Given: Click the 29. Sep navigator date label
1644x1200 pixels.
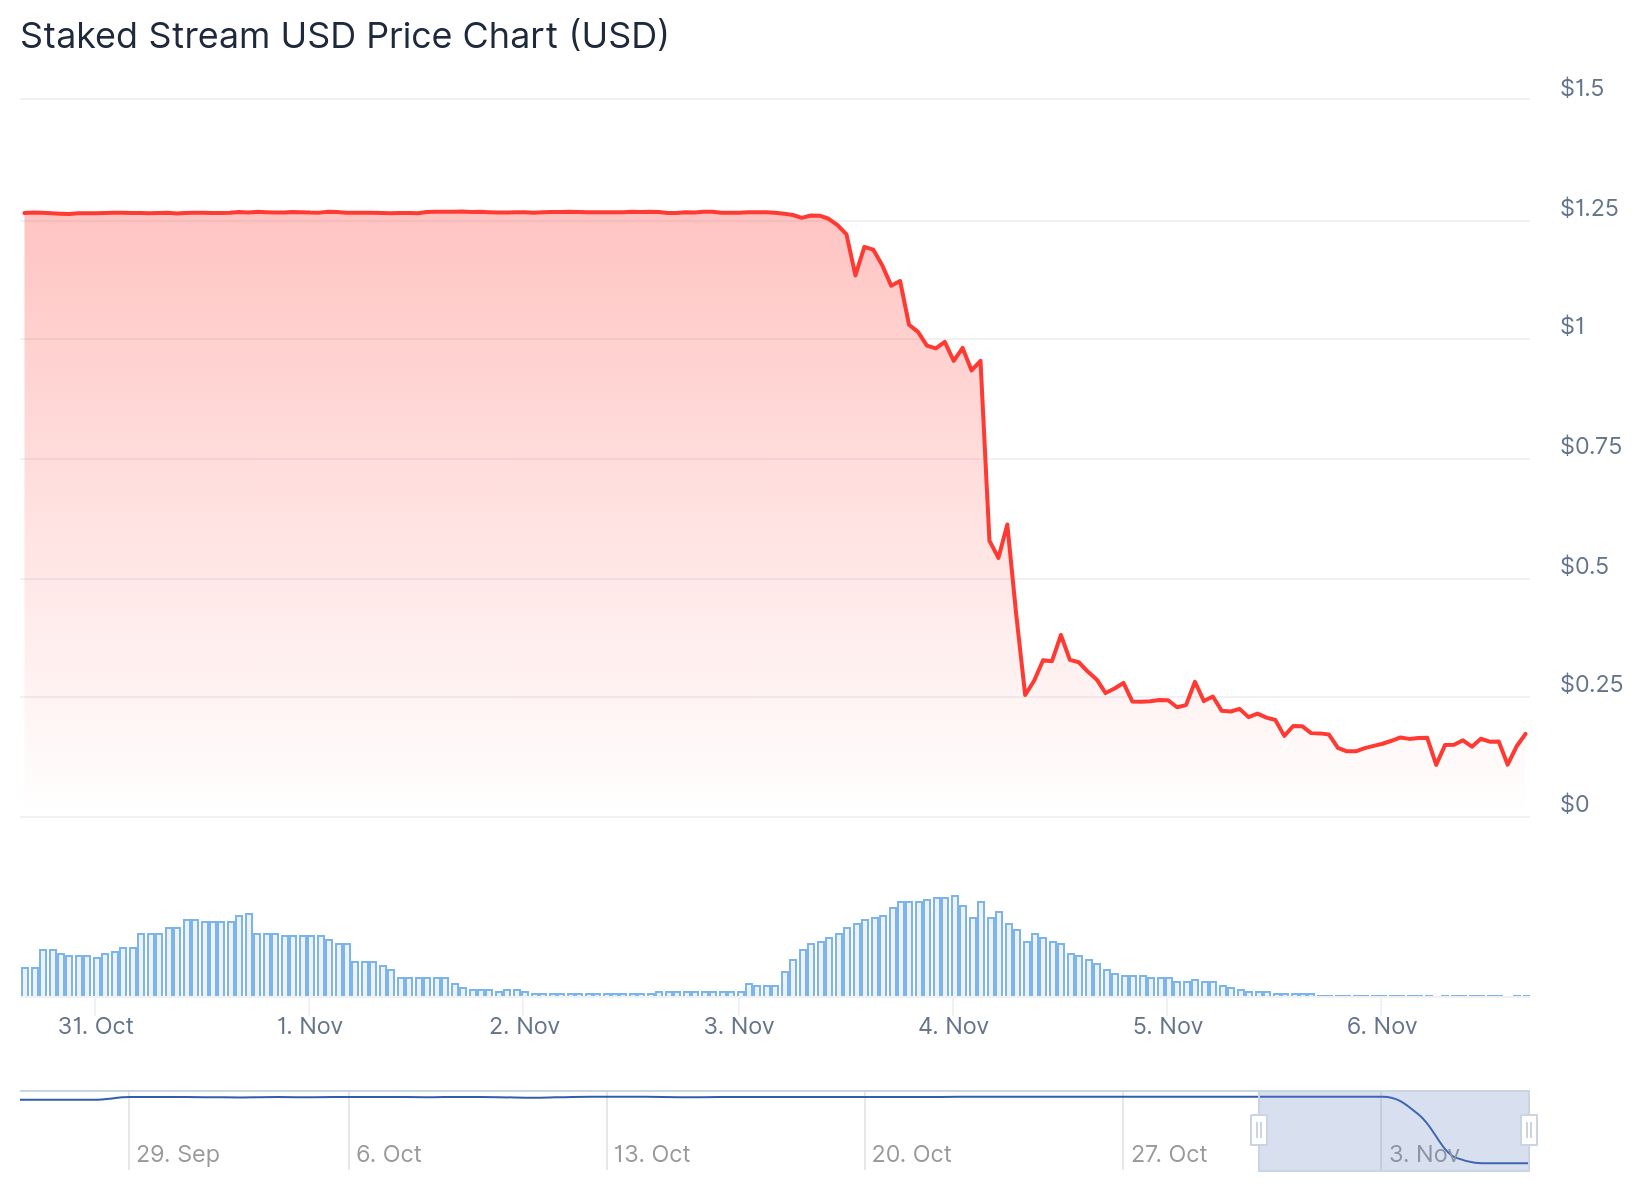Looking at the screenshot, I should (178, 1154).
